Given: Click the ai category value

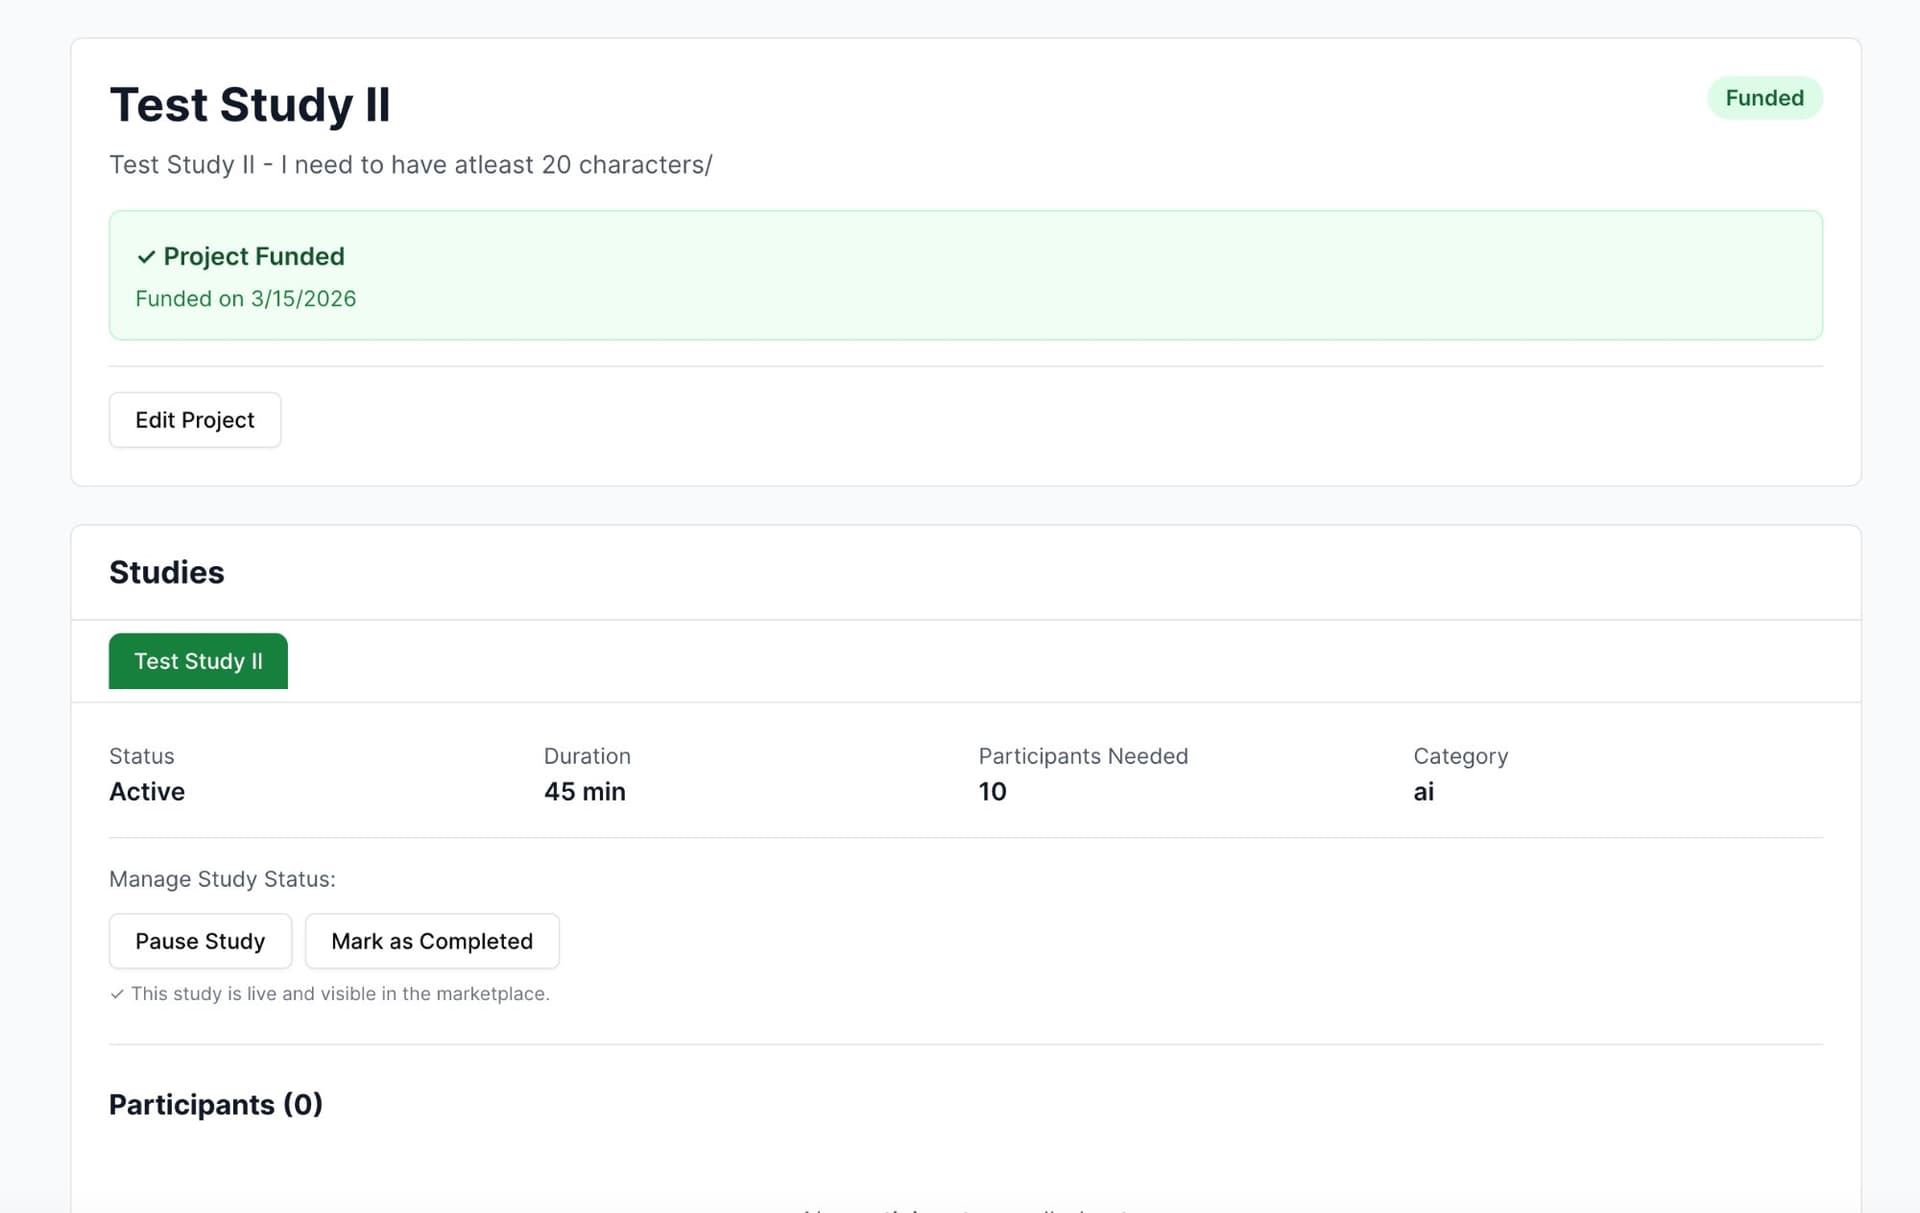Looking at the screenshot, I should point(1423,792).
